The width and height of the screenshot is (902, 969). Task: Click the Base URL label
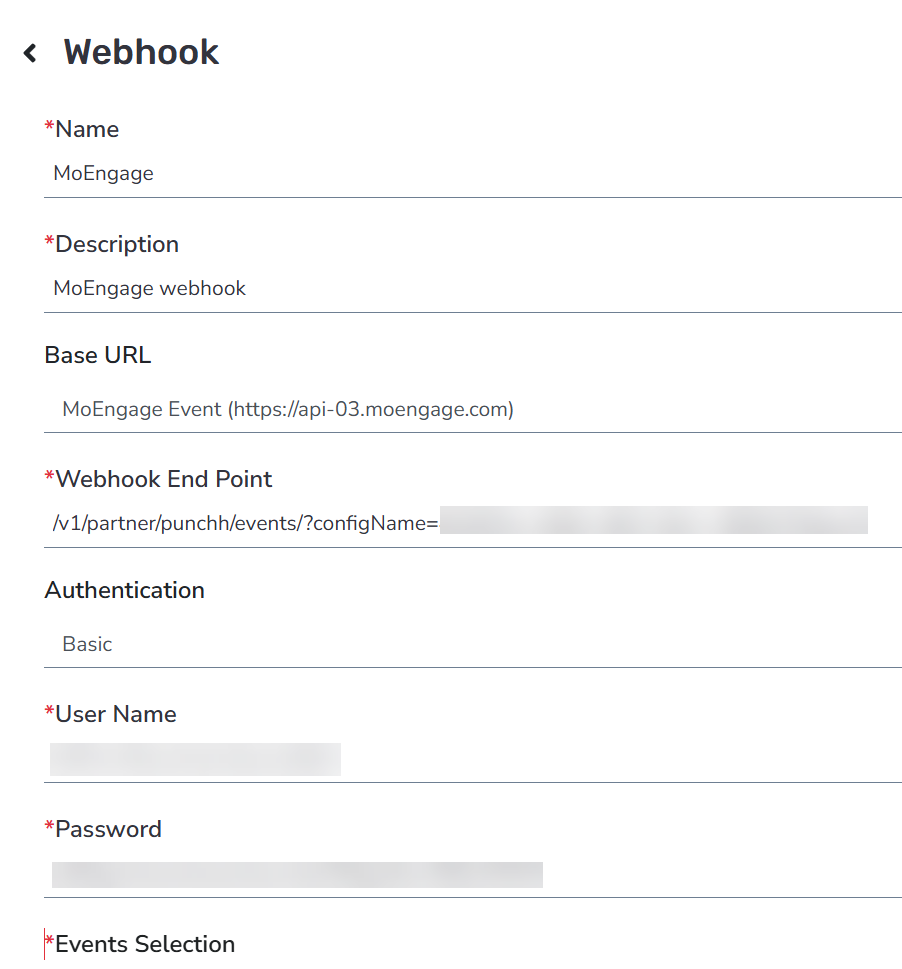98,355
